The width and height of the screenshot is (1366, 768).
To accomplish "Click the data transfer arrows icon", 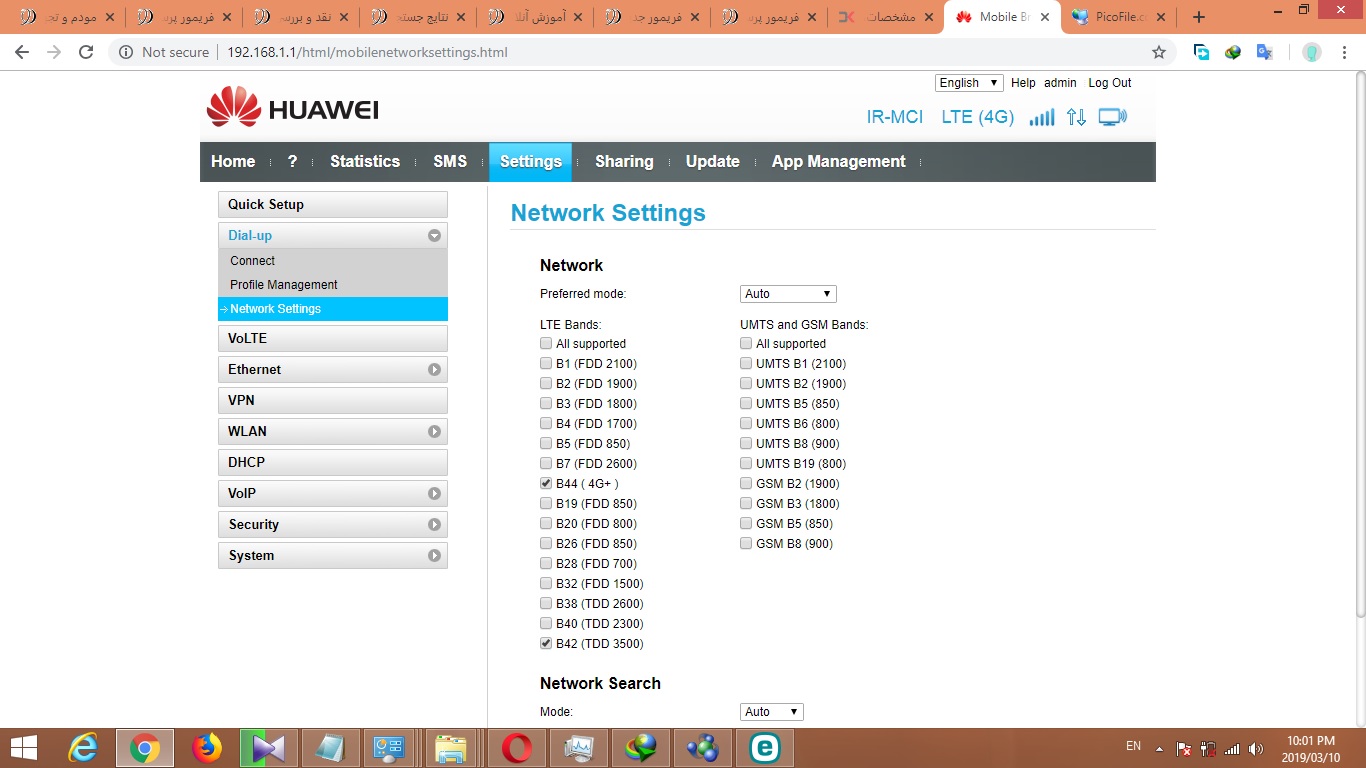I will (1076, 117).
